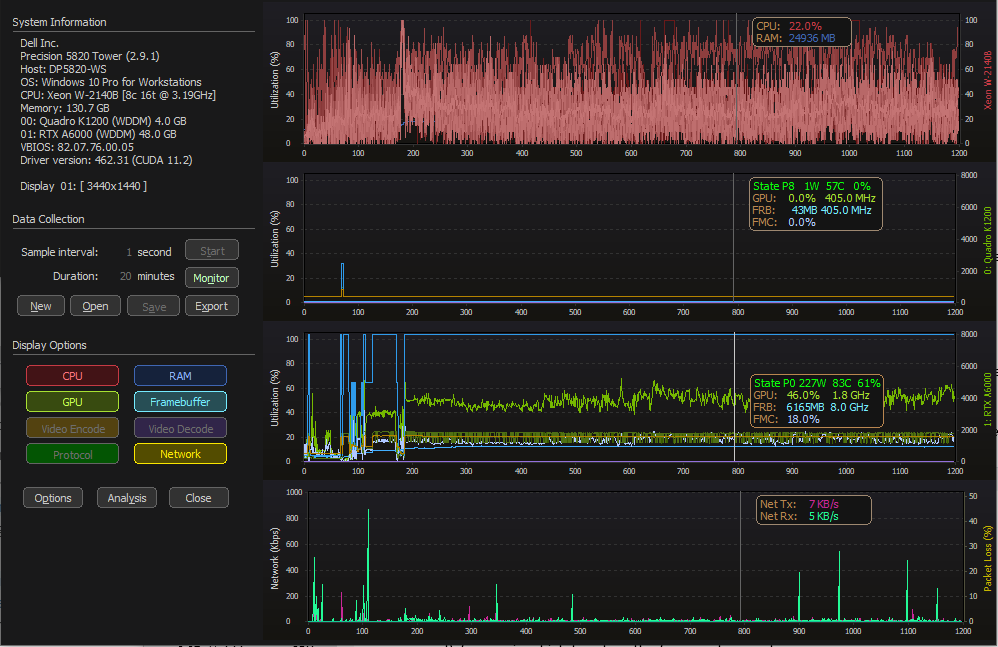Click the State P0 227W readout box

tap(817, 401)
